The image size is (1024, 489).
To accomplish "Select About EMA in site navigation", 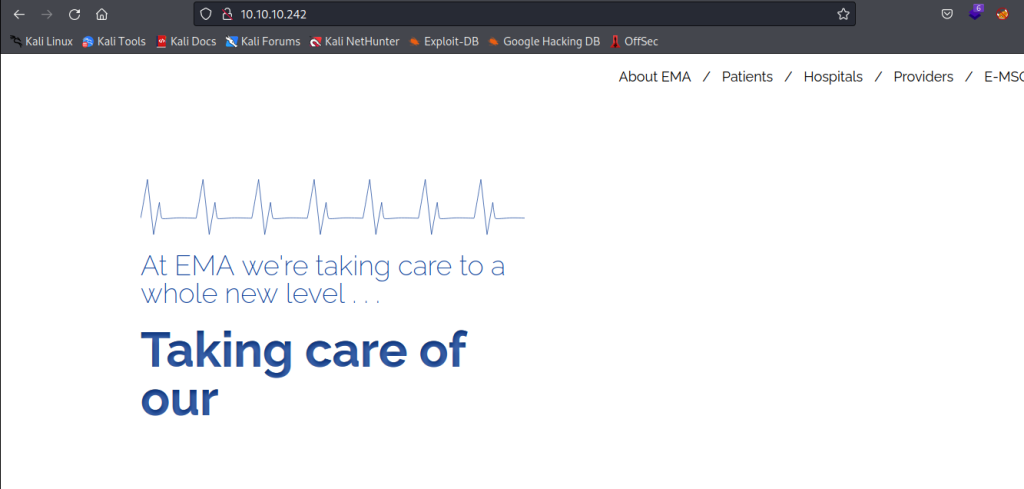I will pos(654,77).
